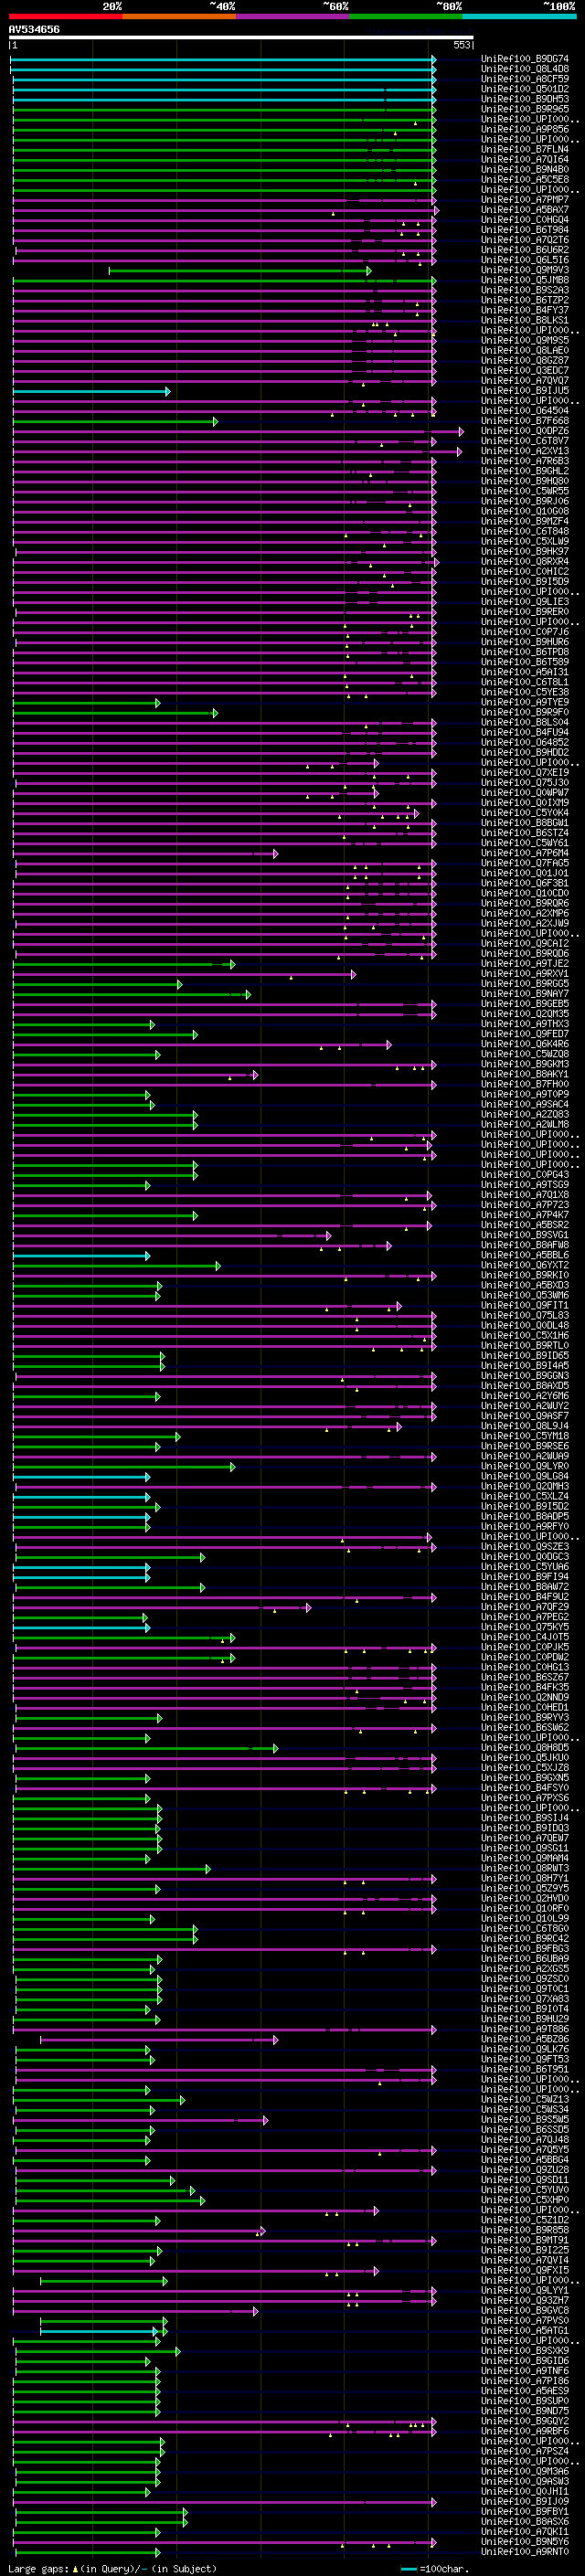Select the UniRef100_B9N4B0 label
585x2576 pixels.
point(525,169)
